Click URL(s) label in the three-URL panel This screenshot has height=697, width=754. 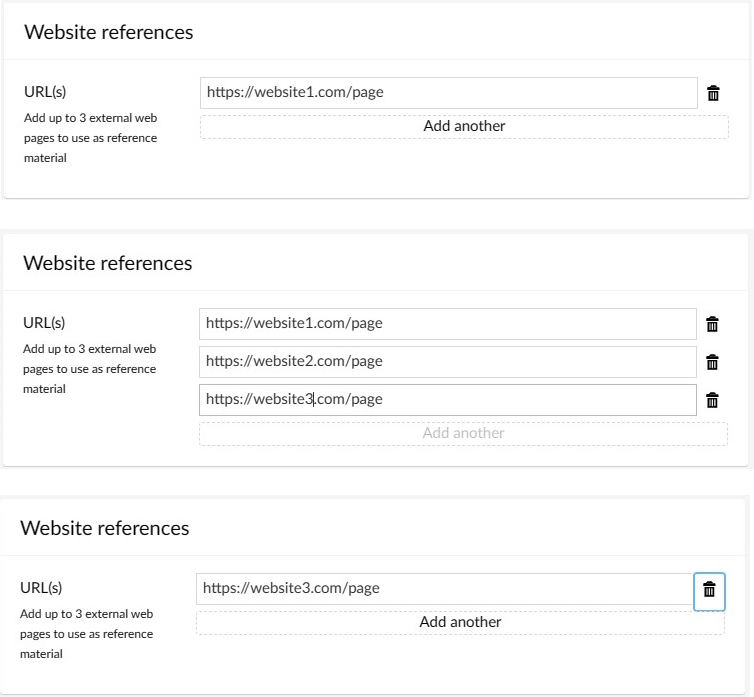tap(44, 323)
